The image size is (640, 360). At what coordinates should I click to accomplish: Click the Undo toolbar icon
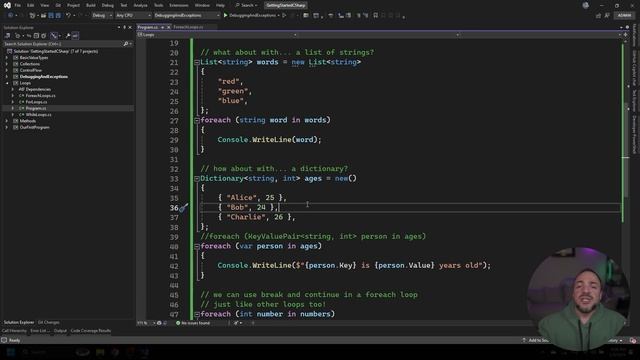(68, 16)
